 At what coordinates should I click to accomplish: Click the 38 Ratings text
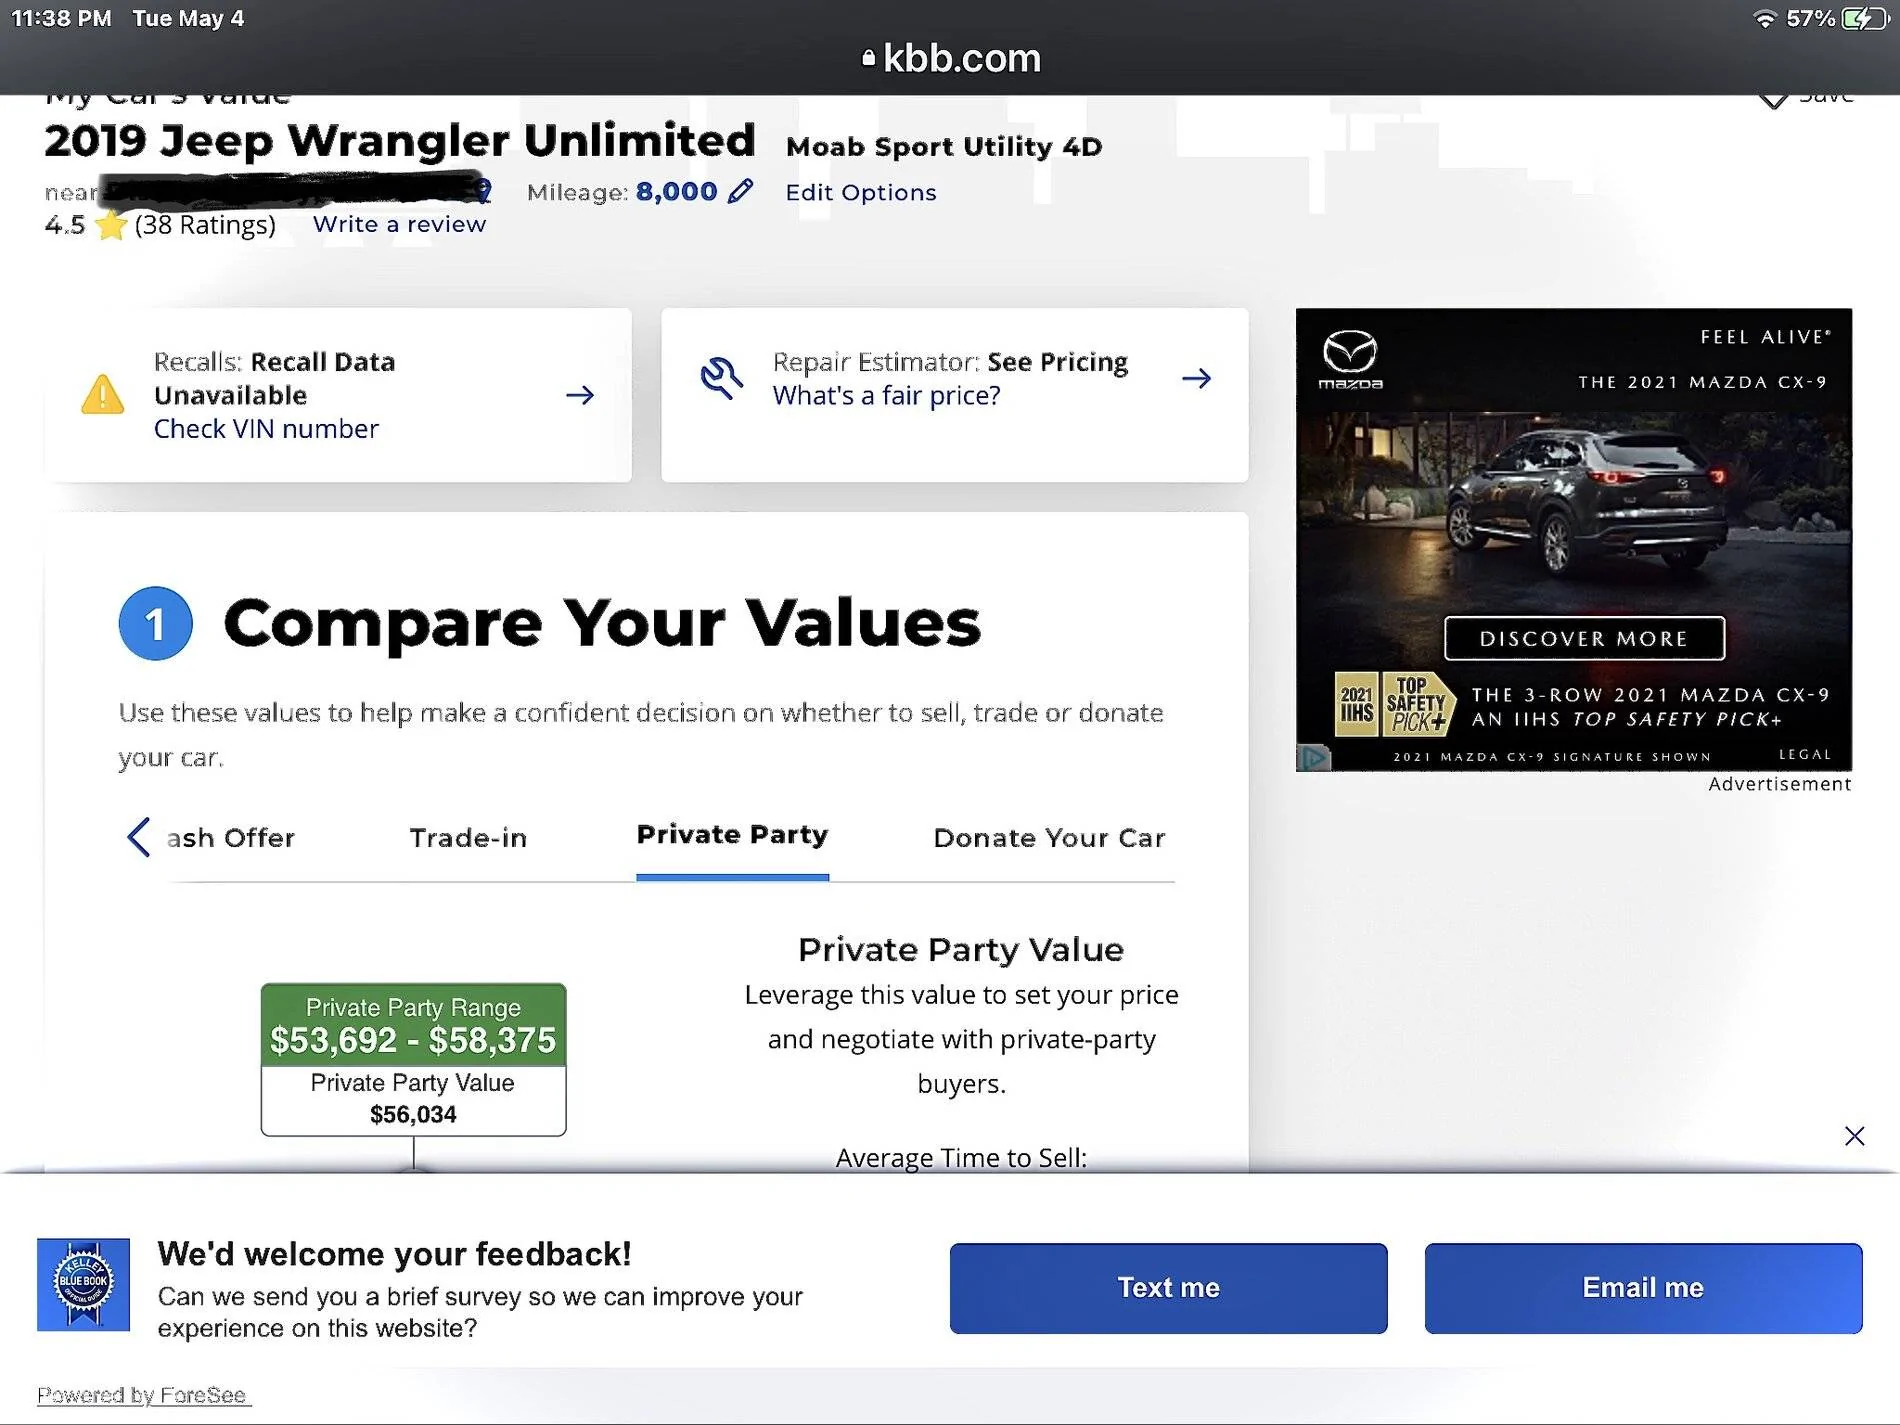pyautogui.click(x=205, y=225)
